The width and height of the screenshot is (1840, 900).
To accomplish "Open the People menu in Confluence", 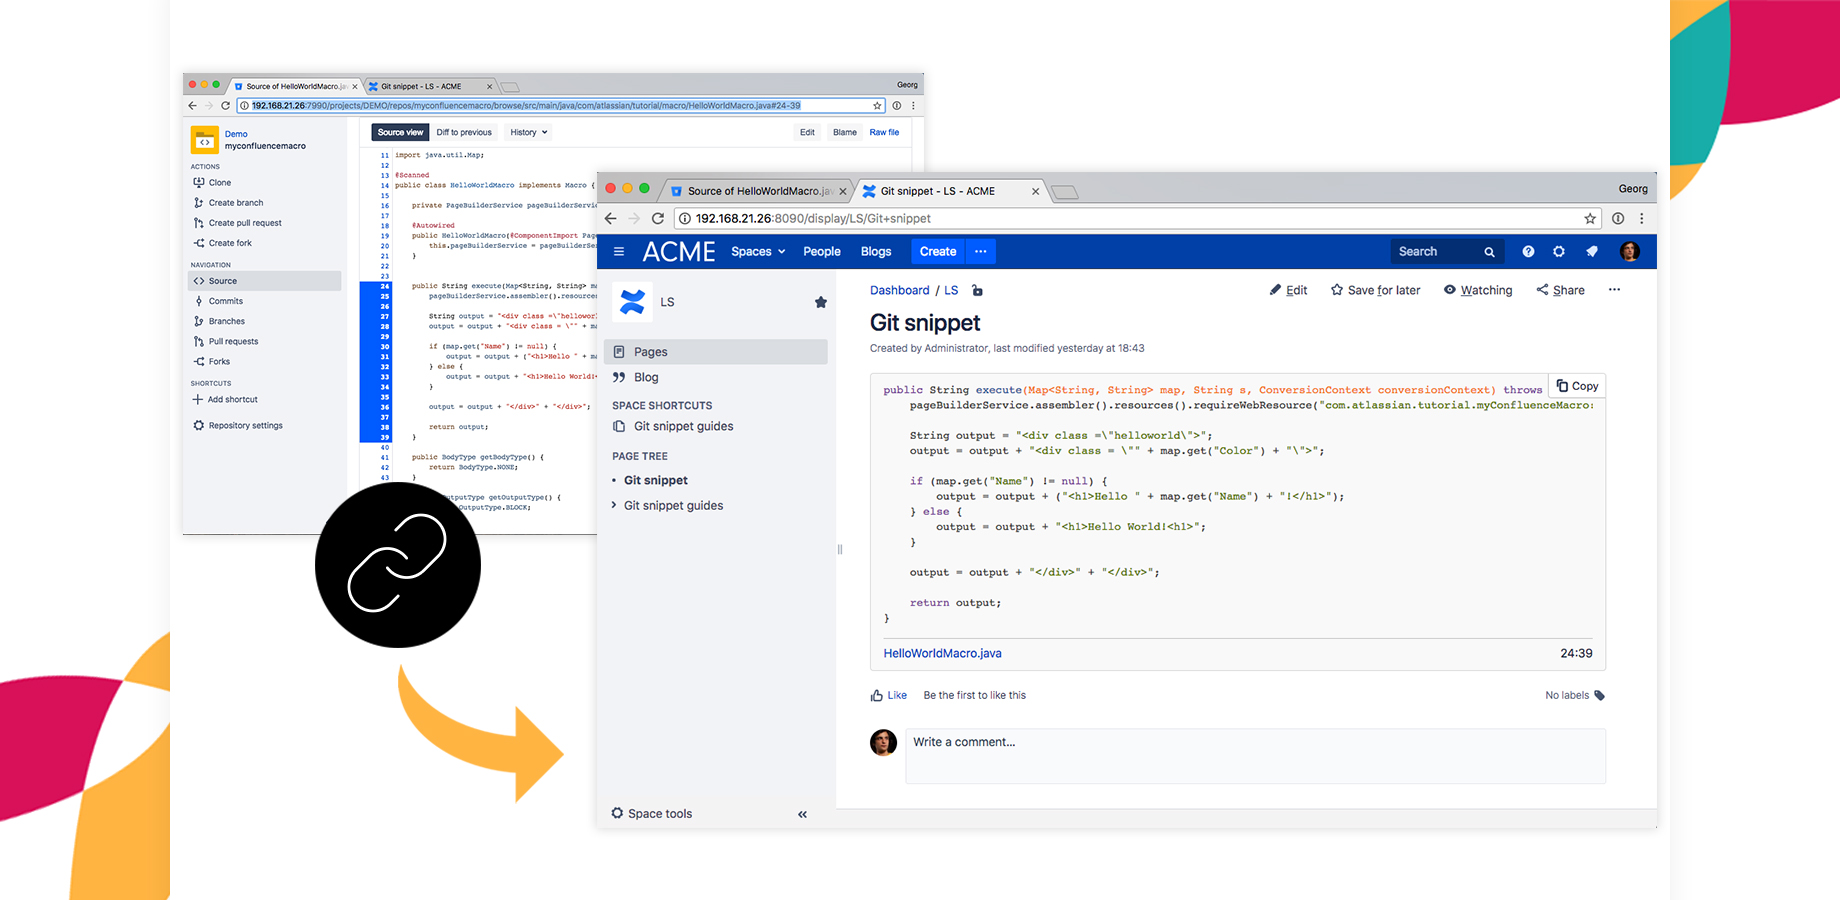I will (822, 251).
